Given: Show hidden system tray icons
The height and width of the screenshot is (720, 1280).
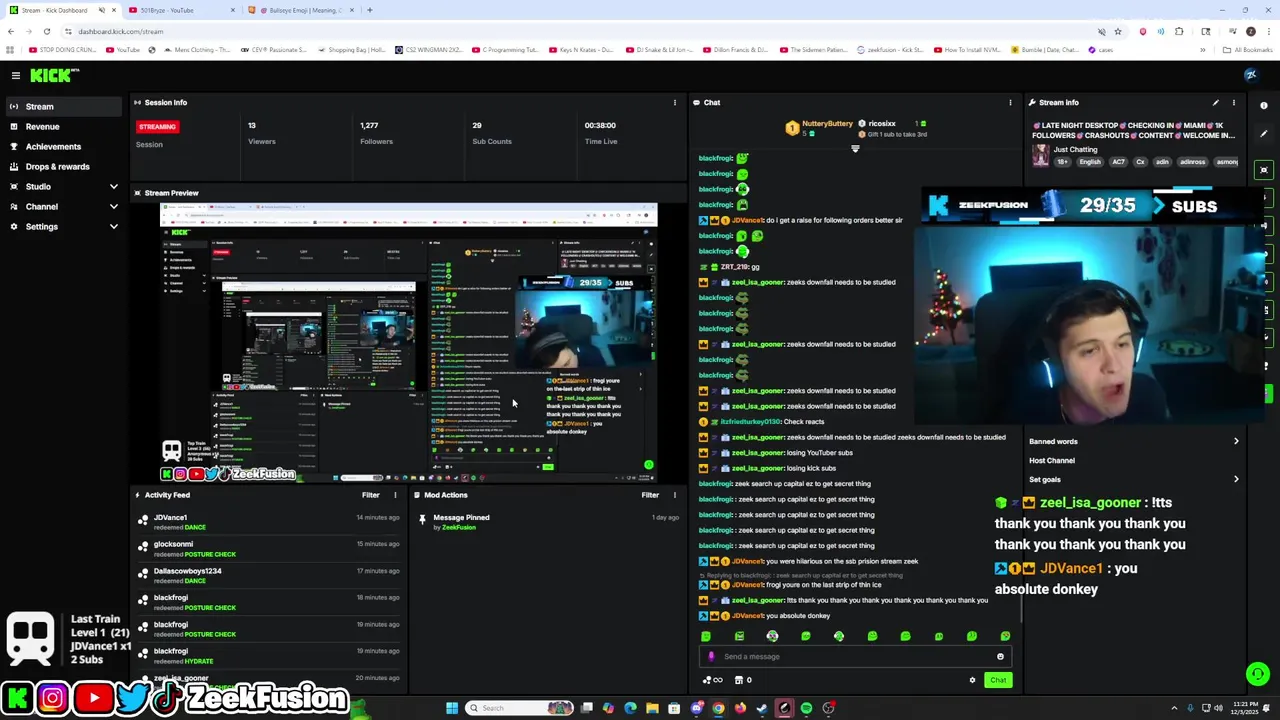Looking at the screenshot, I should 1174,708.
